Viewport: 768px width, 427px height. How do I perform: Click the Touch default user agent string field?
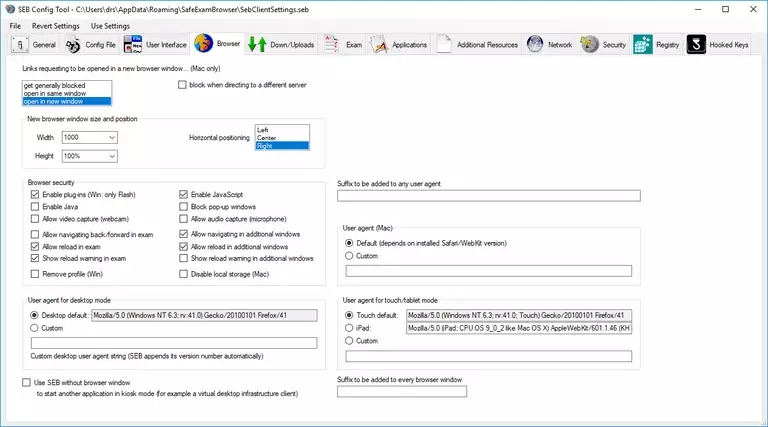pos(519,315)
